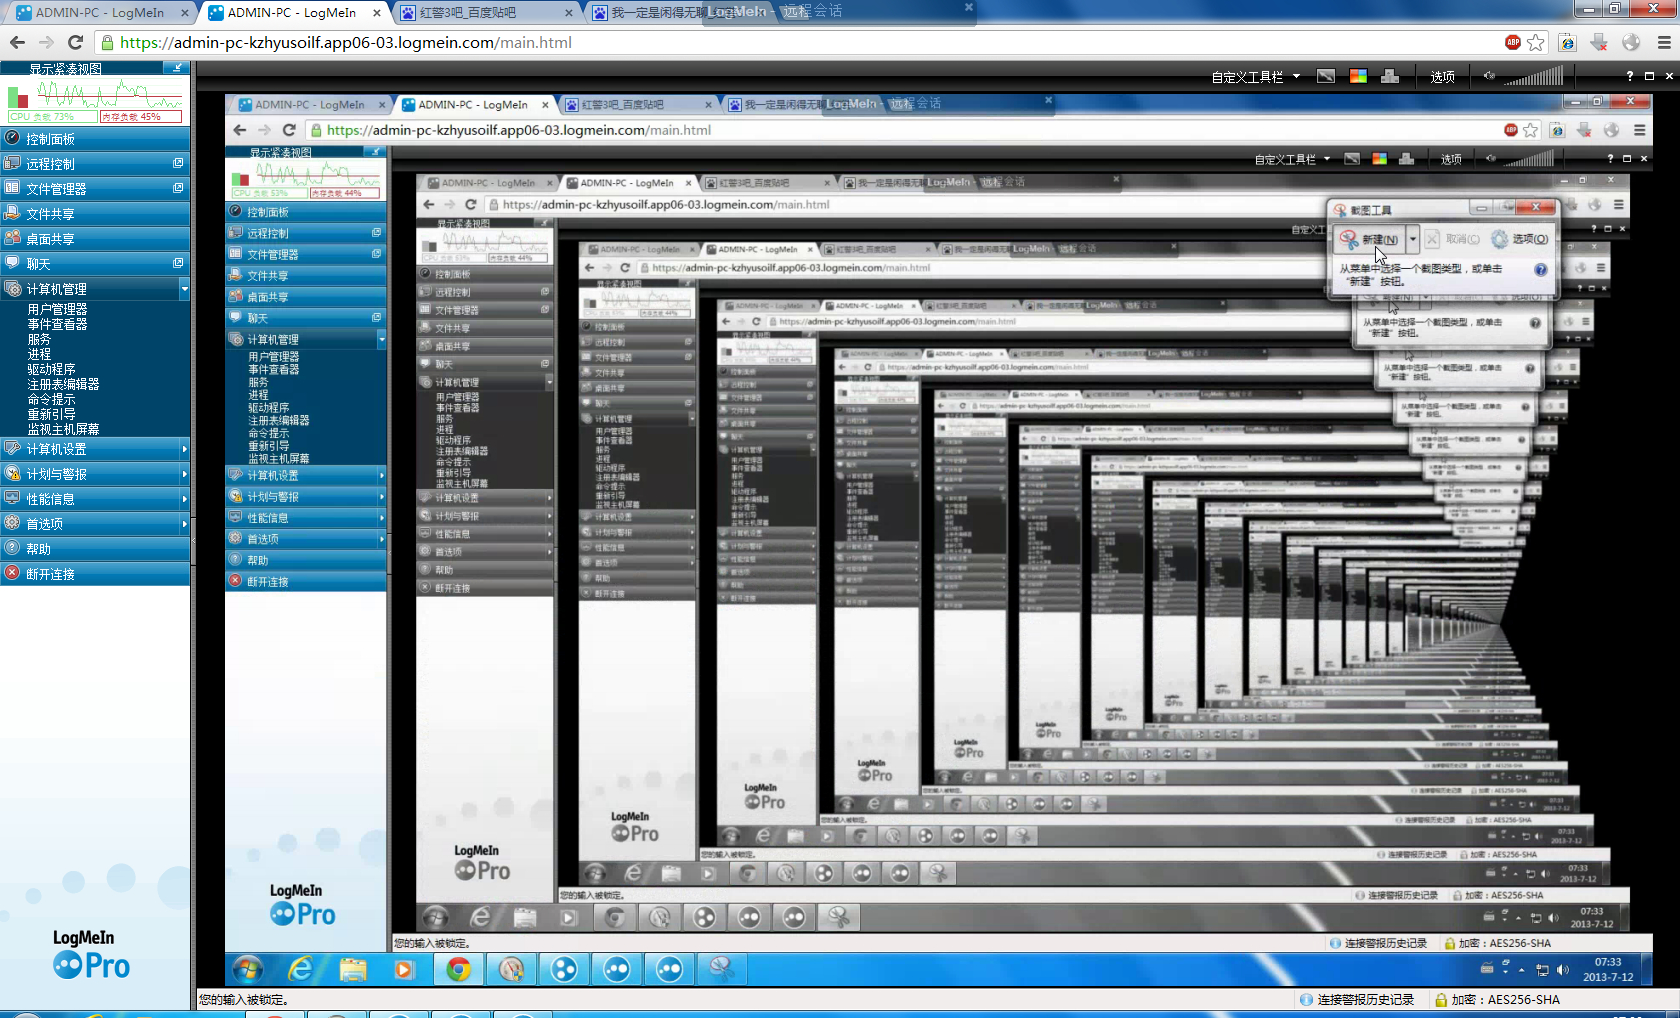Image resolution: width=1680 pixels, height=1018 pixels.
Task: Select 桌面共享 in outer sidebar
Action: point(95,238)
